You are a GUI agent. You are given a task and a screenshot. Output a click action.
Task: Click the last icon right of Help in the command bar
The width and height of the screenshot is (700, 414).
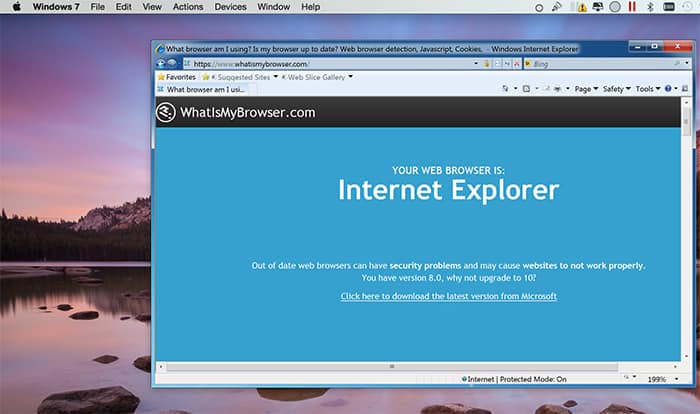point(685,88)
